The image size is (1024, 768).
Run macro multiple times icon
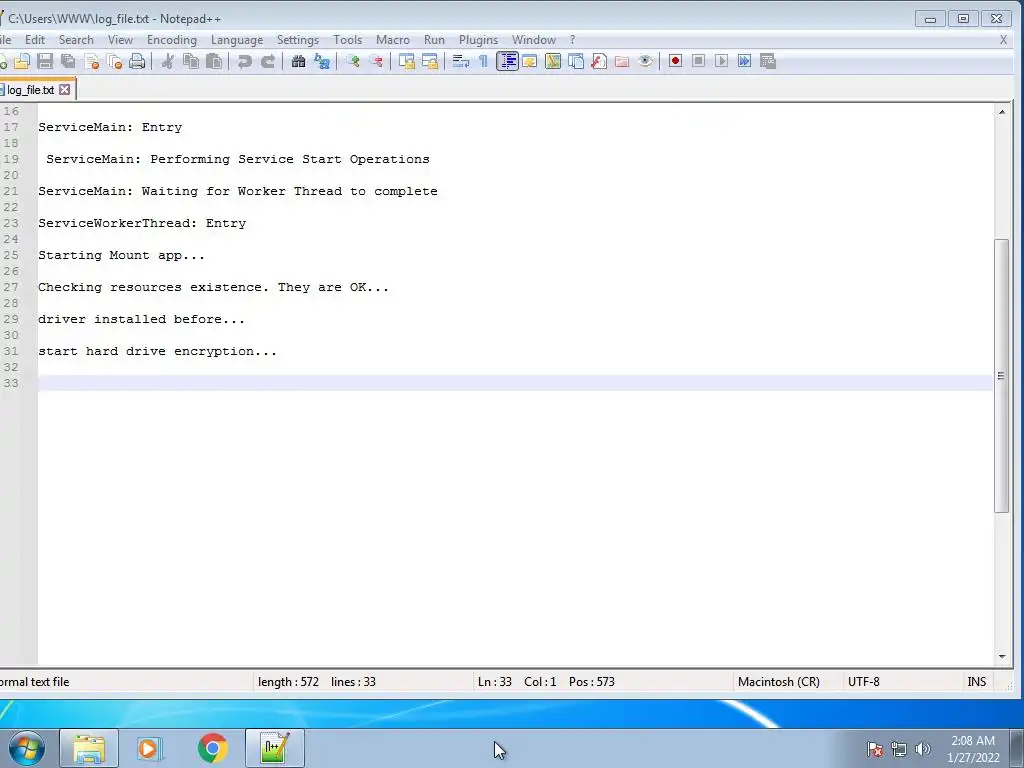point(744,61)
